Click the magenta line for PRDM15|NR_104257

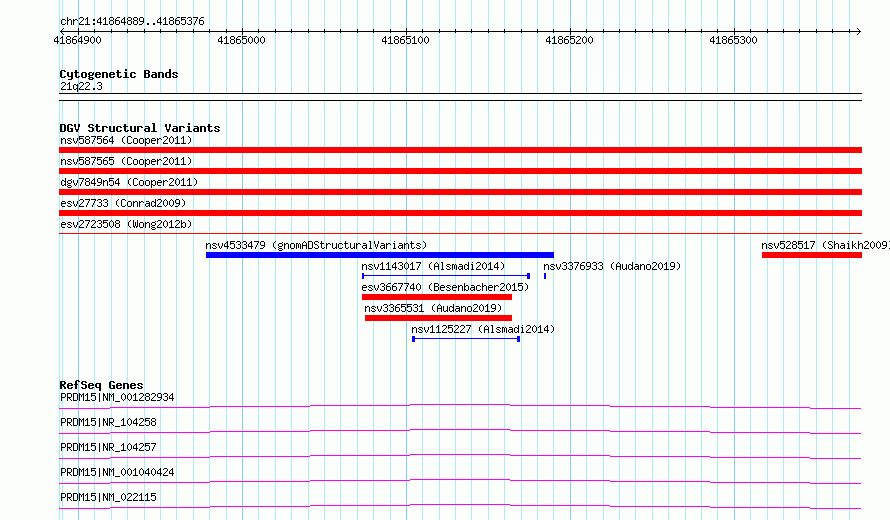click(460, 456)
